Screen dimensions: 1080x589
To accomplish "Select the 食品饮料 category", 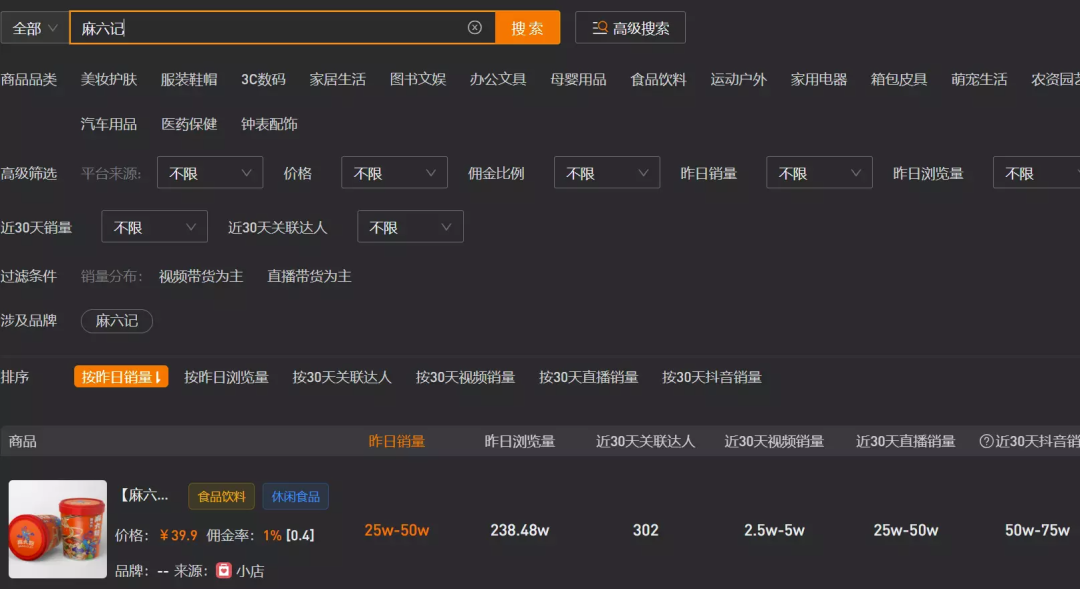I will coord(658,79).
